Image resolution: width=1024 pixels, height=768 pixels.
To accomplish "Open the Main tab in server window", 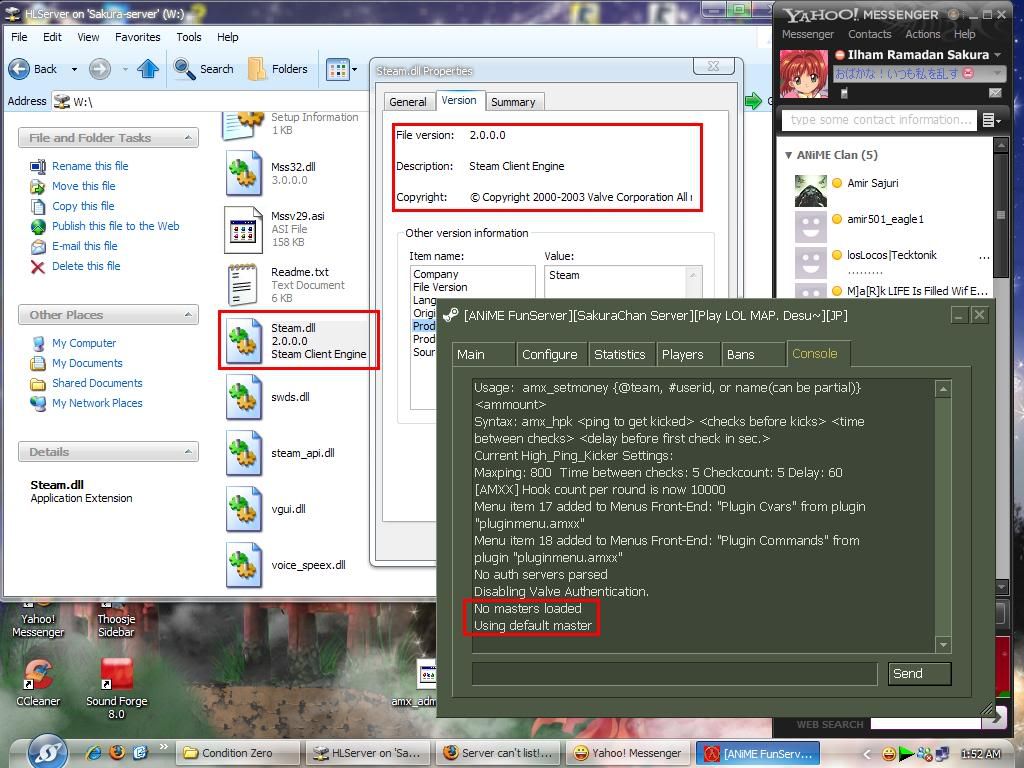I will pyautogui.click(x=484, y=355).
